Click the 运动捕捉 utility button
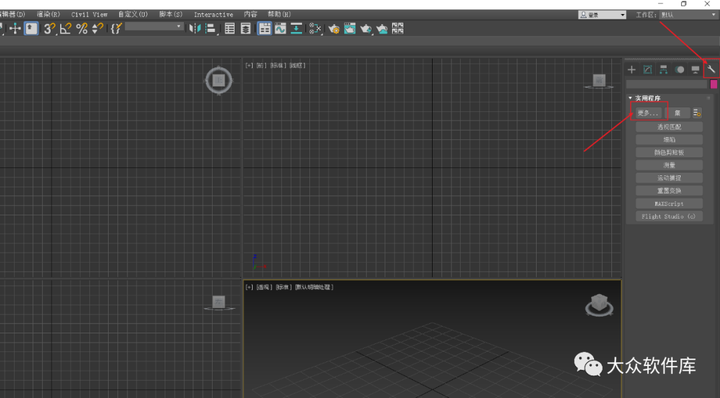 669,178
